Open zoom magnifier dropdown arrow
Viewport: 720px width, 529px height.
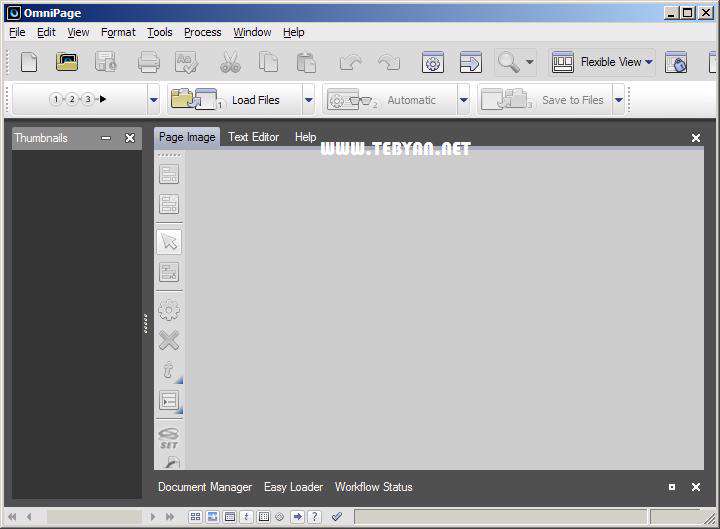click(529, 62)
